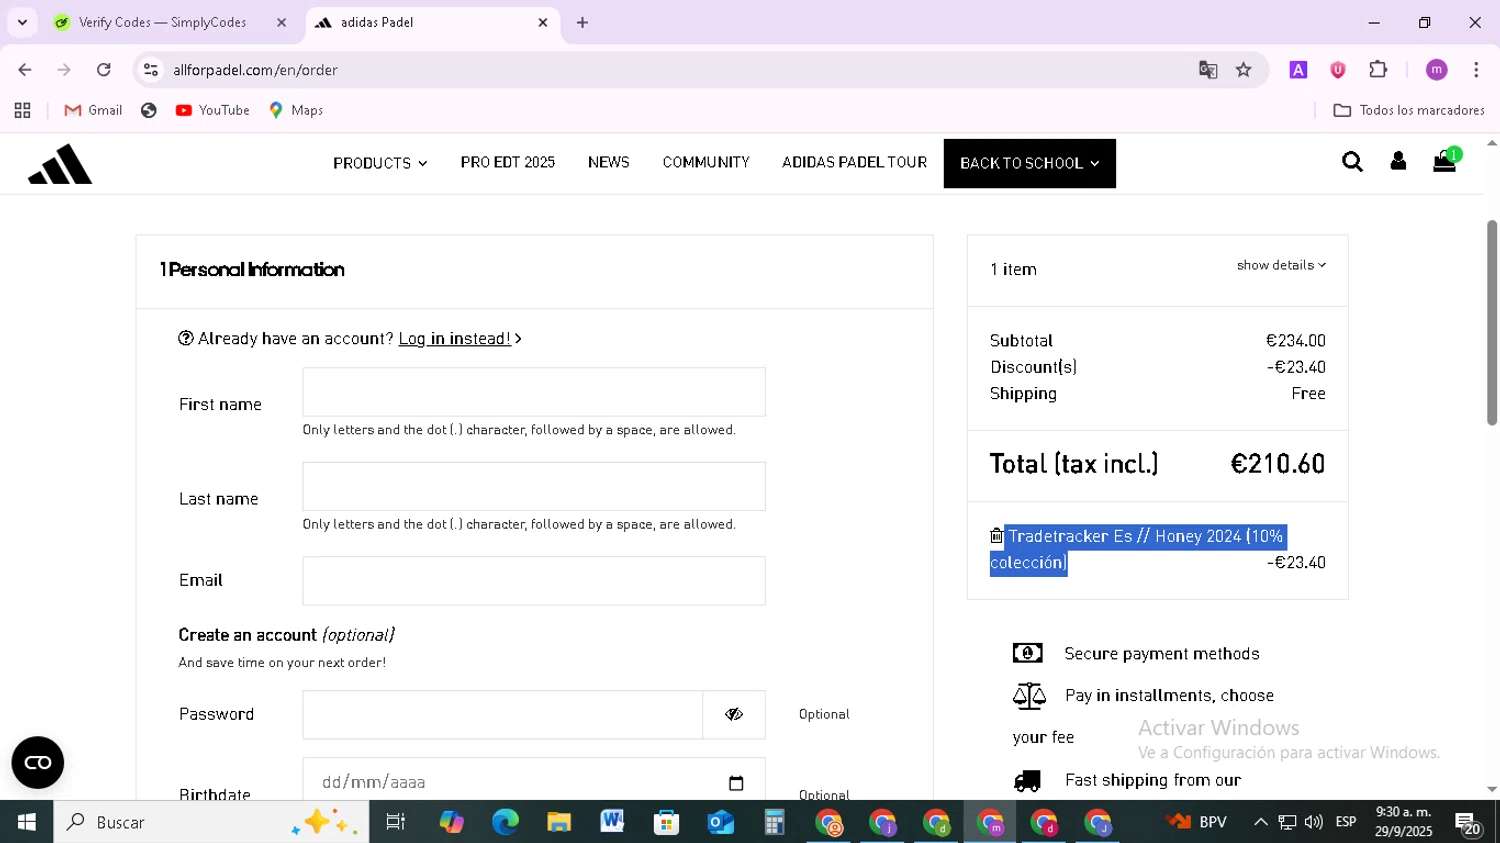The image size is (1500, 843).
Task: Click the translate page icon
Action: coord(1208,70)
